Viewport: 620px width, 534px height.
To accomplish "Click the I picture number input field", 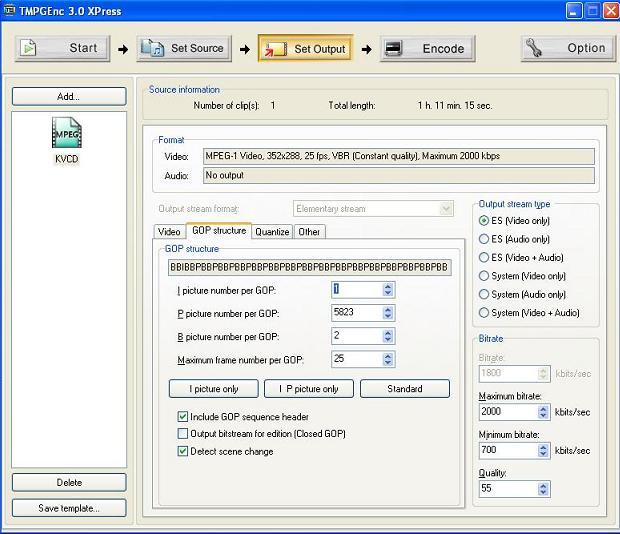I will pos(357,290).
